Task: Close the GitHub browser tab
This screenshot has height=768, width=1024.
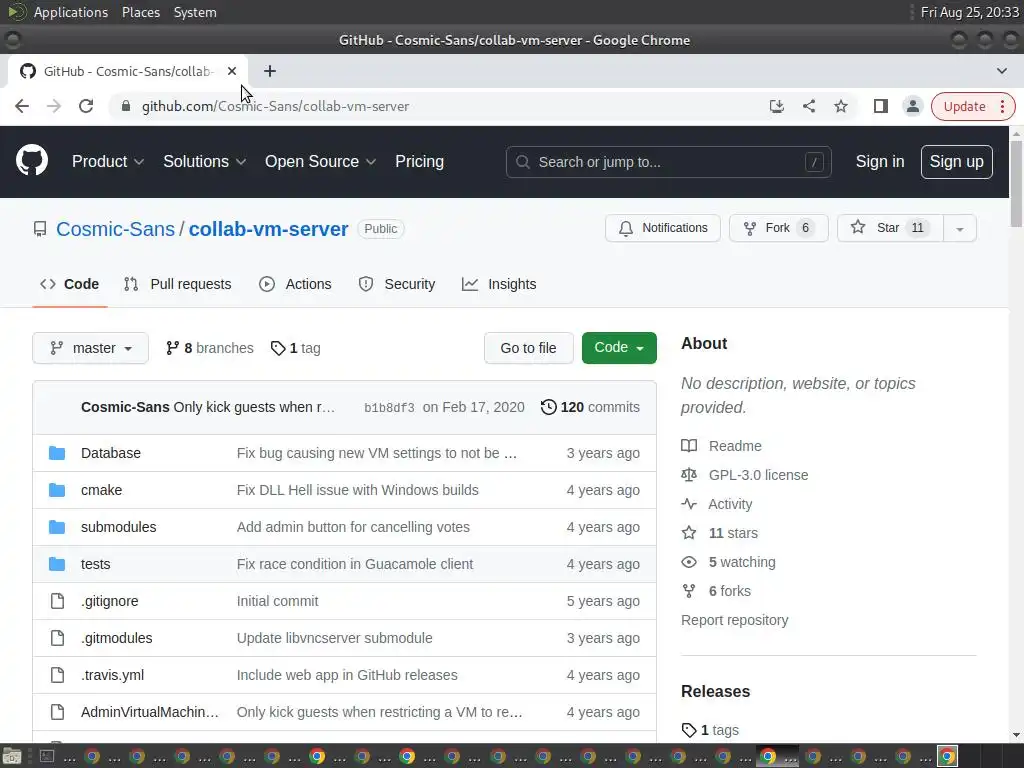Action: [232, 71]
